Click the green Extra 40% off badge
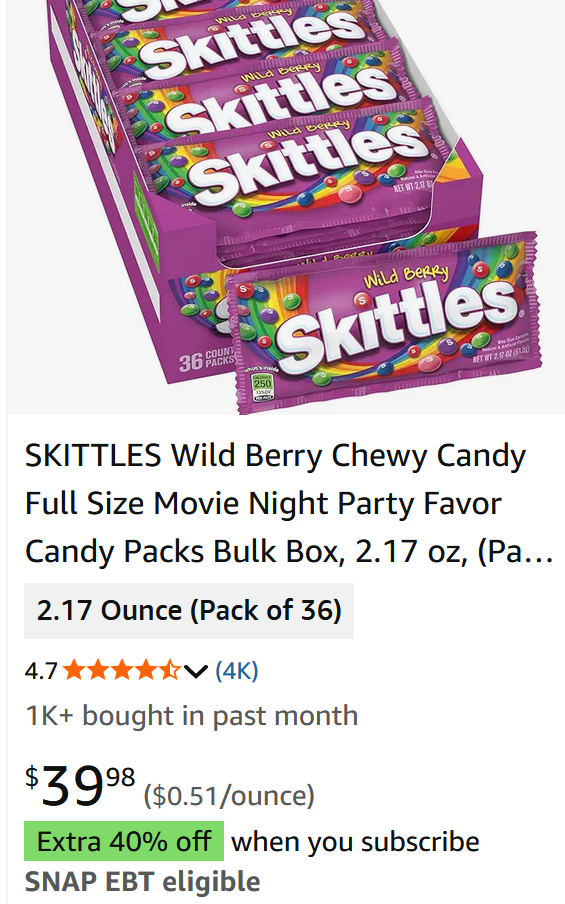The width and height of the screenshot is (565, 904). pyautogui.click(x=124, y=841)
